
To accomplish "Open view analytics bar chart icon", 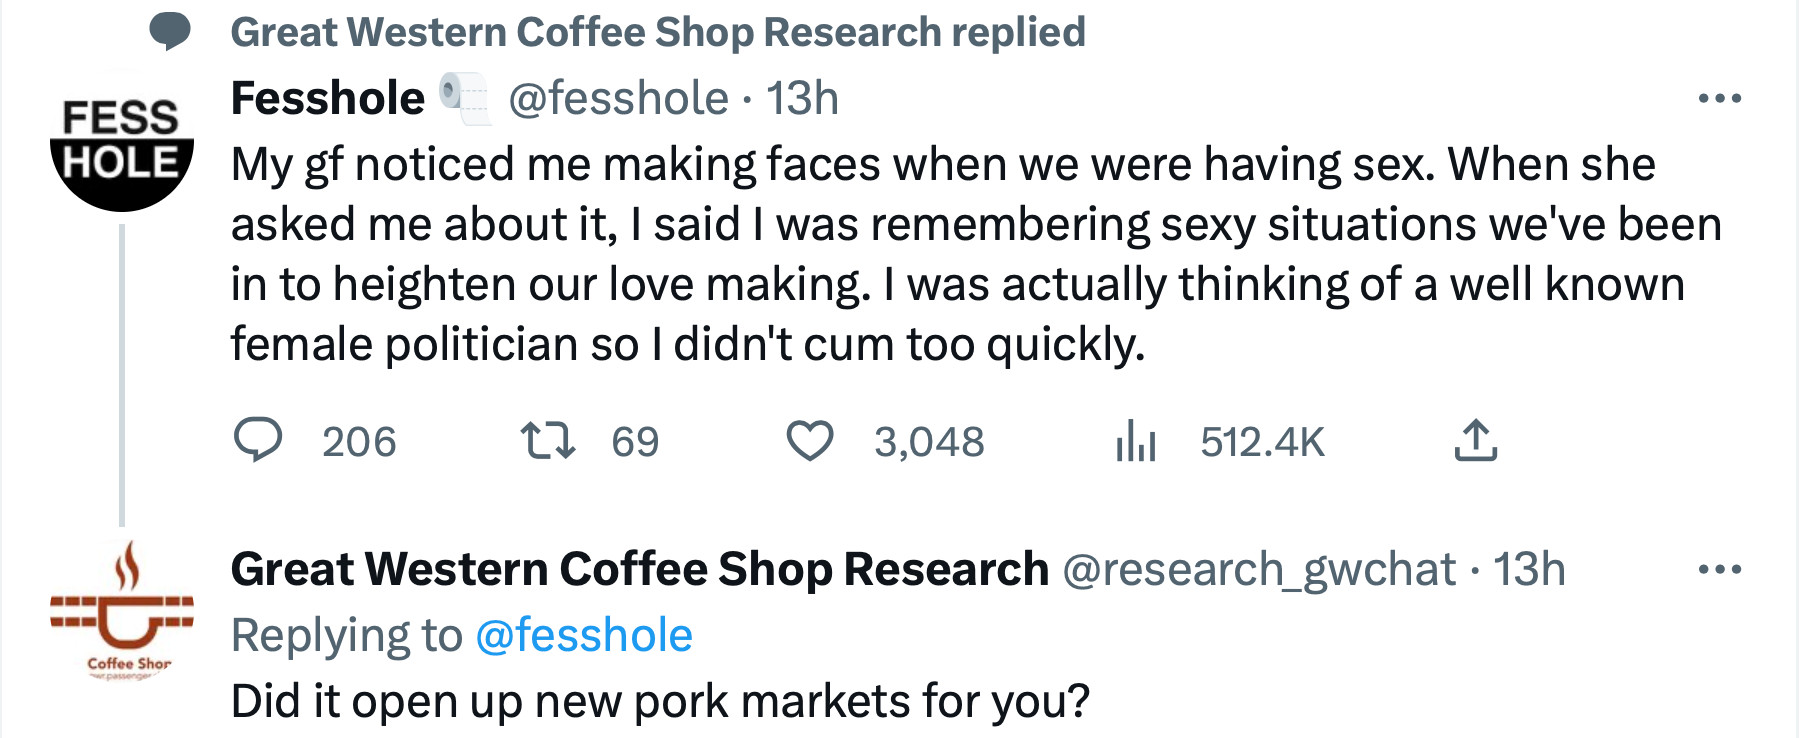I will click(1136, 440).
